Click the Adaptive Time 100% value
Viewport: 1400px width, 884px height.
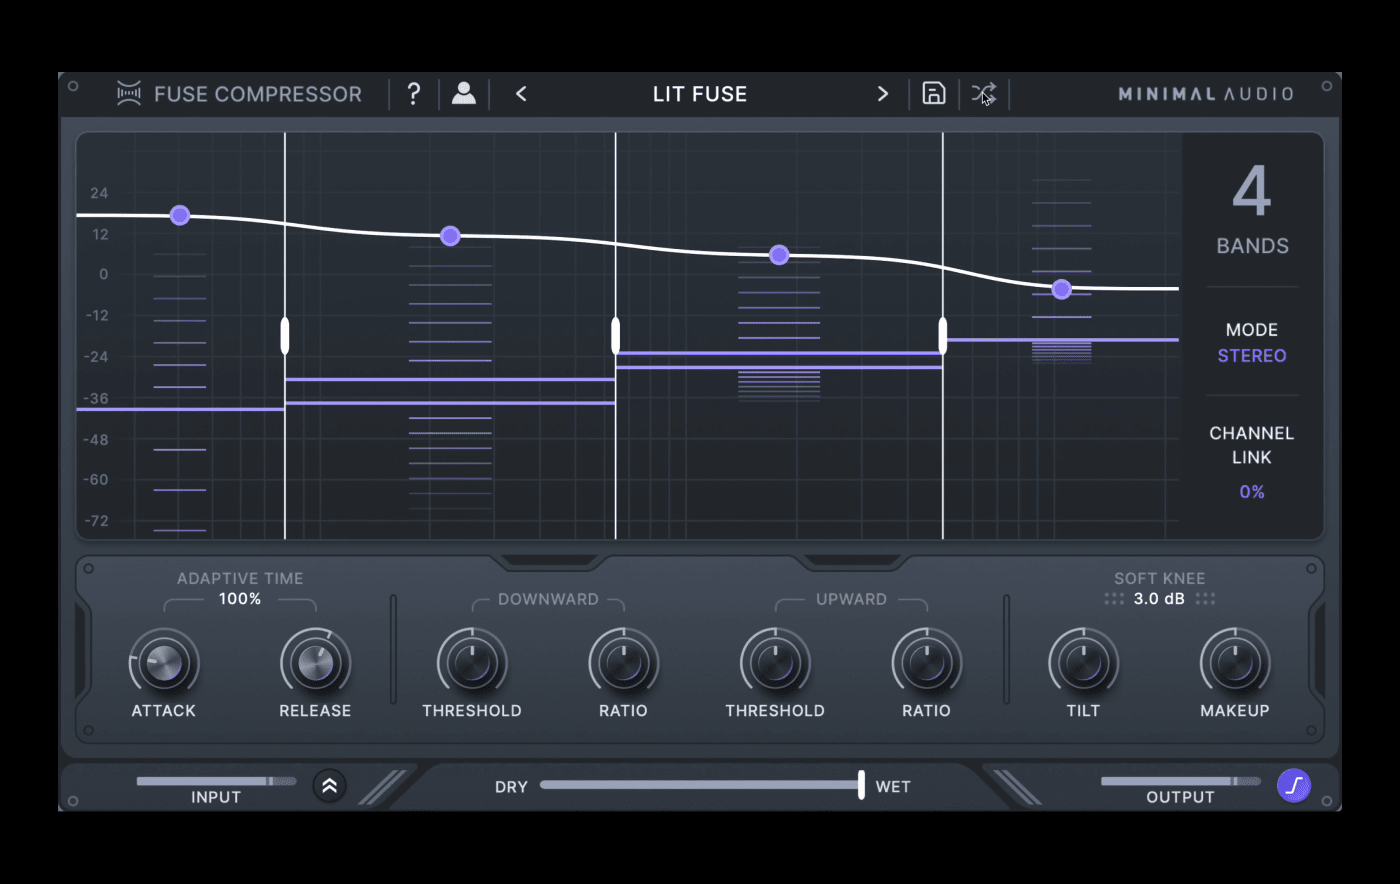[x=240, y=599]
